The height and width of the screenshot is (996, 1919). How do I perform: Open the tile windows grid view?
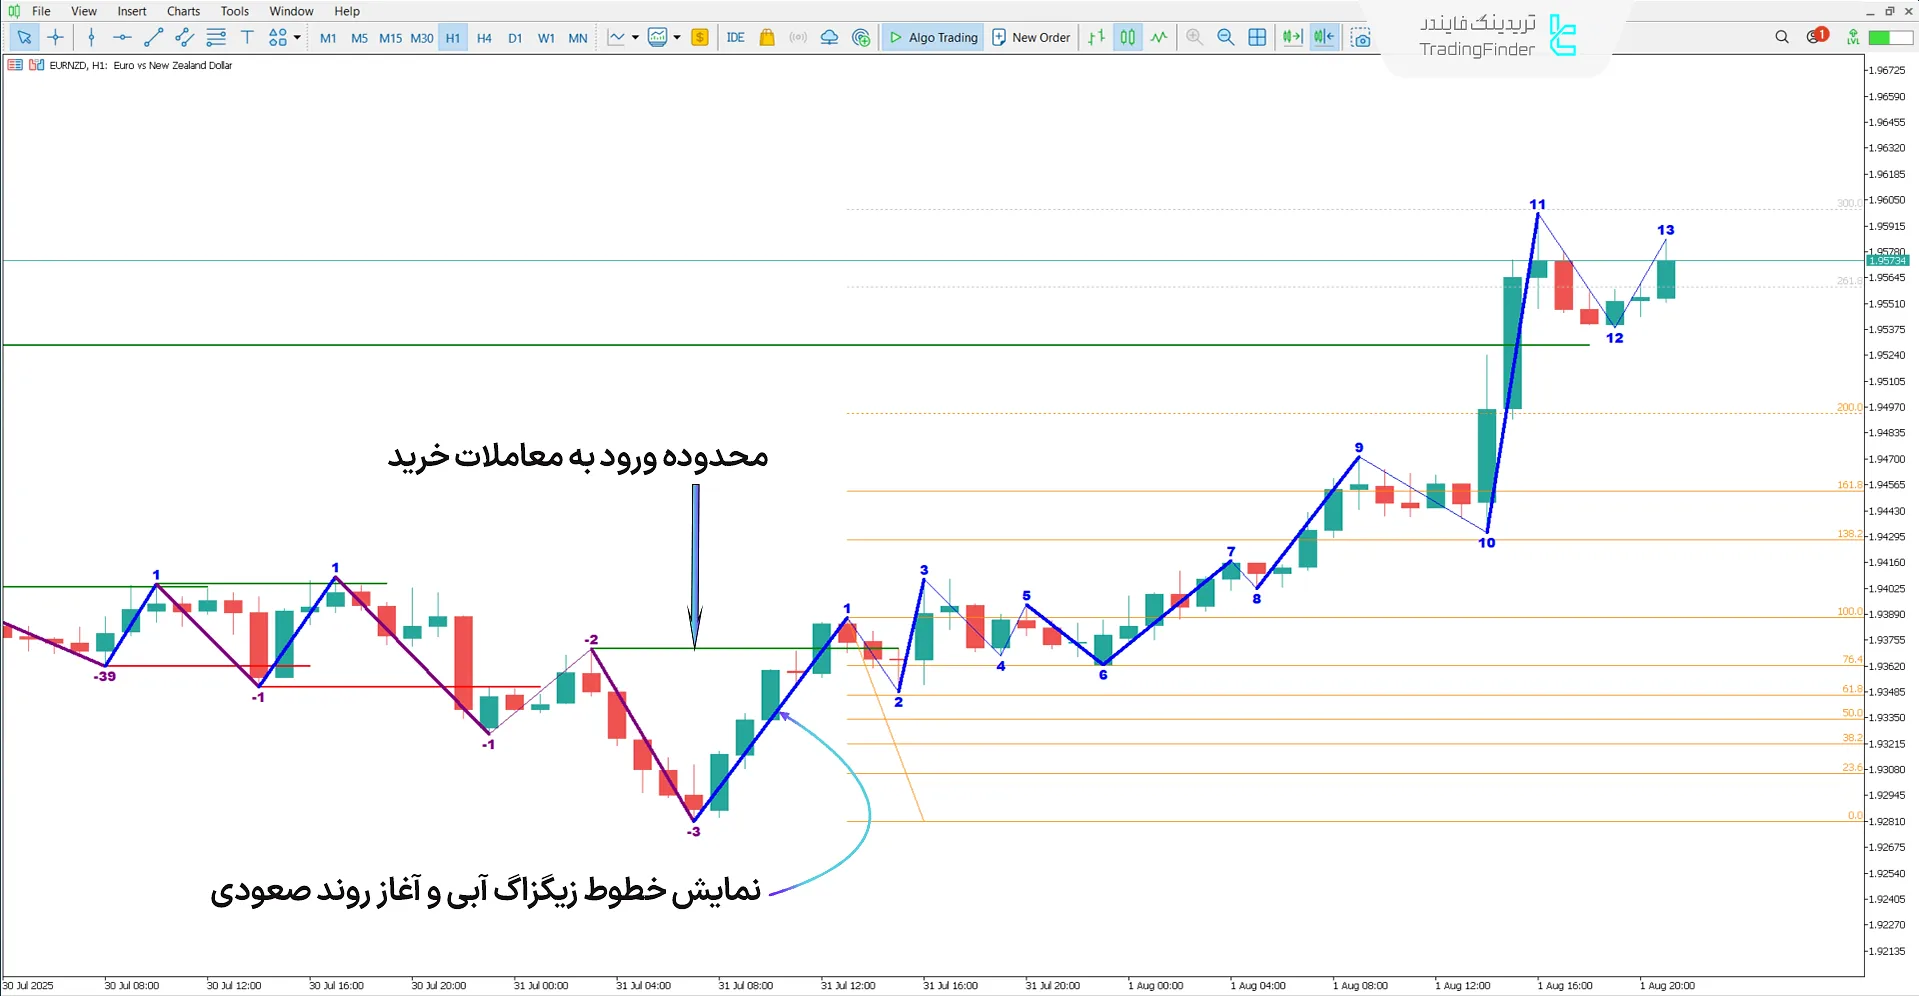pos(1257,37)
